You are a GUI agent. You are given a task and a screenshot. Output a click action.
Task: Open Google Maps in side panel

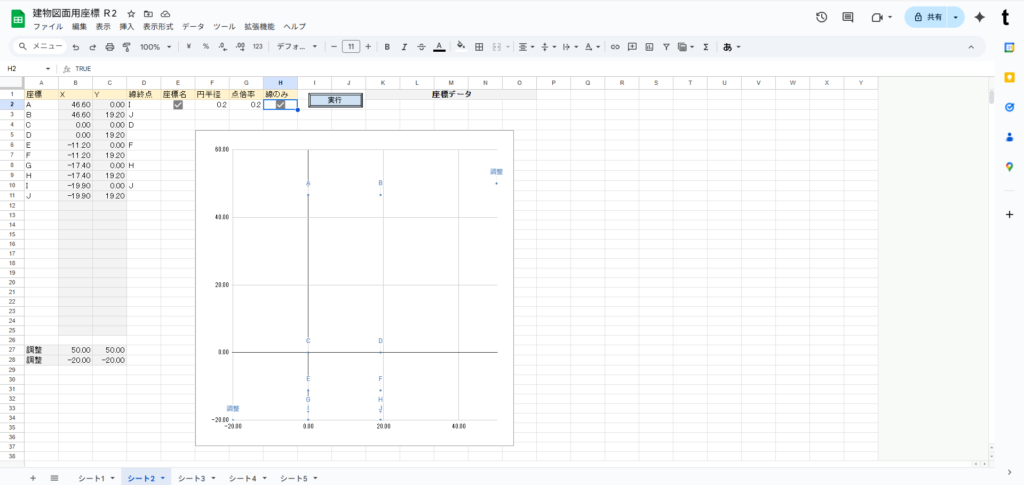click(x=1009, y=167)
